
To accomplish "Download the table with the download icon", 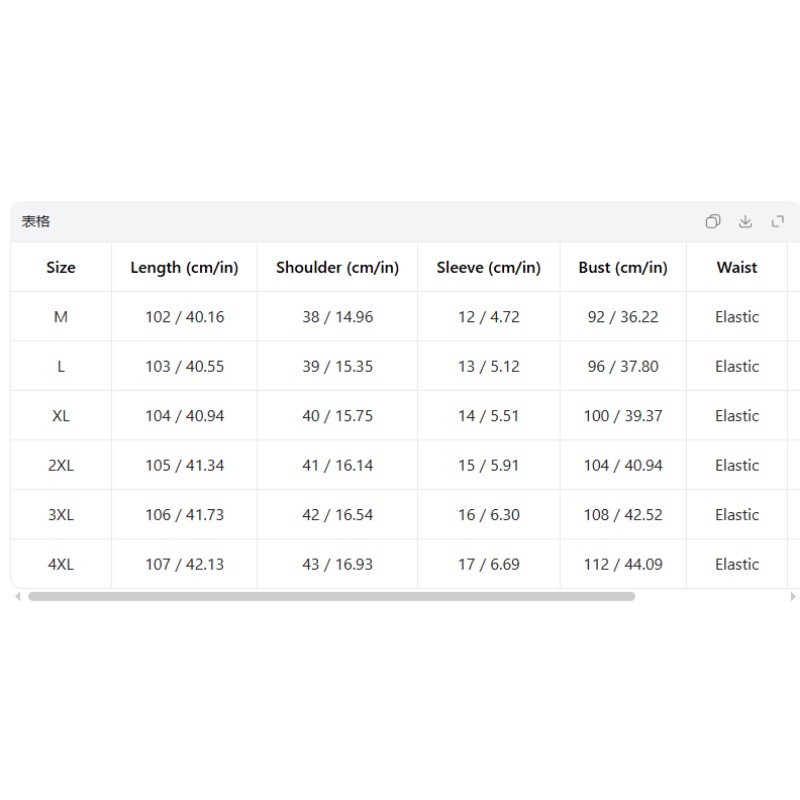I will (x=745, y=221).
